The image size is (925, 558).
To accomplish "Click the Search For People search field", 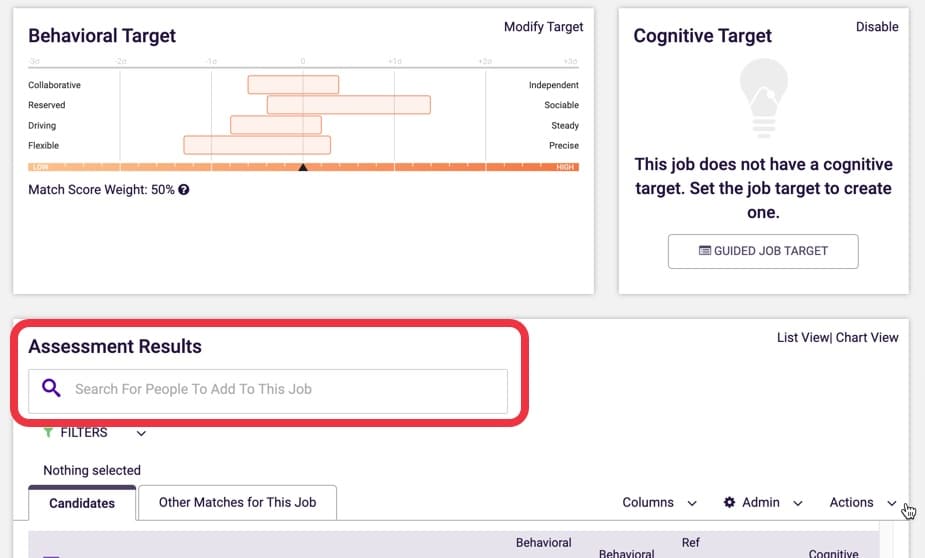I will 268,391.
